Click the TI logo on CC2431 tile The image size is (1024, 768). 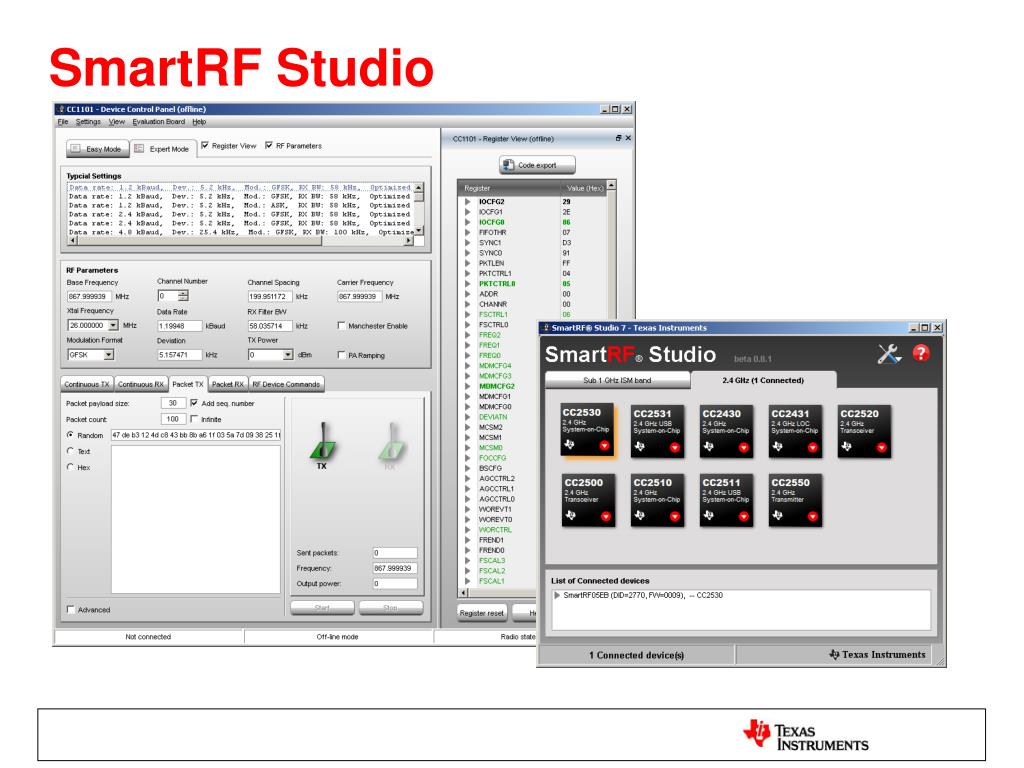777,447
